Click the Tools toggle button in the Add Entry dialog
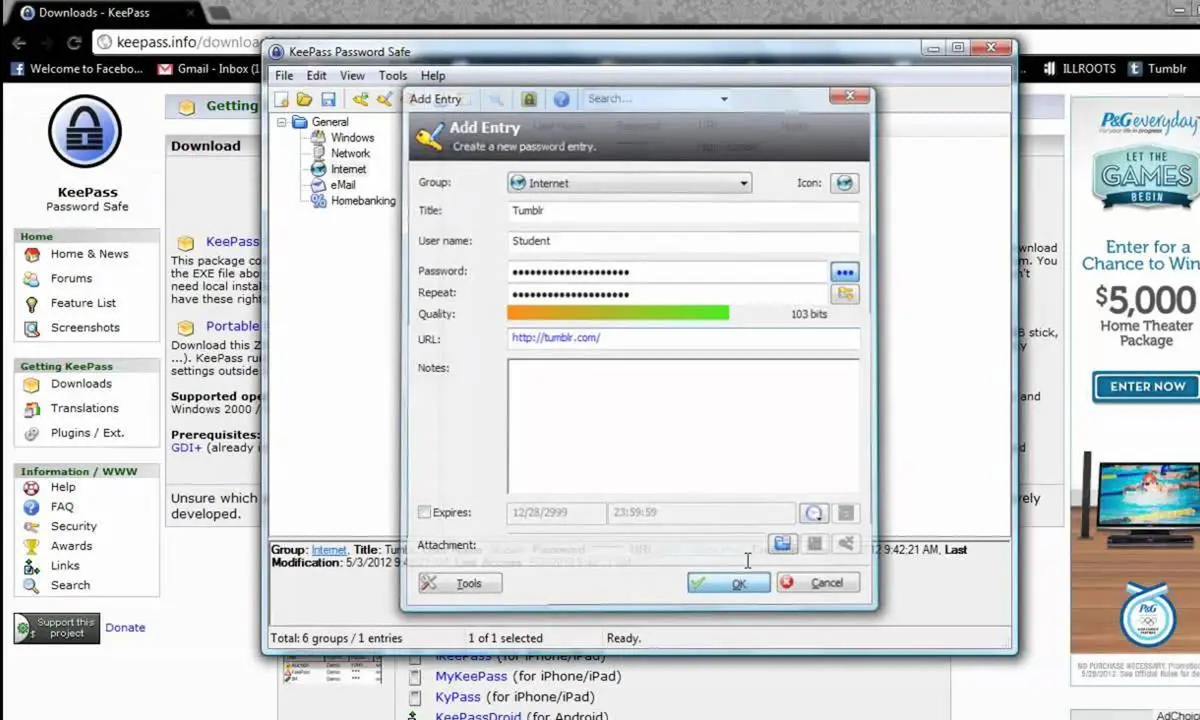This screenshot has height=720, width=1200. 459,583
